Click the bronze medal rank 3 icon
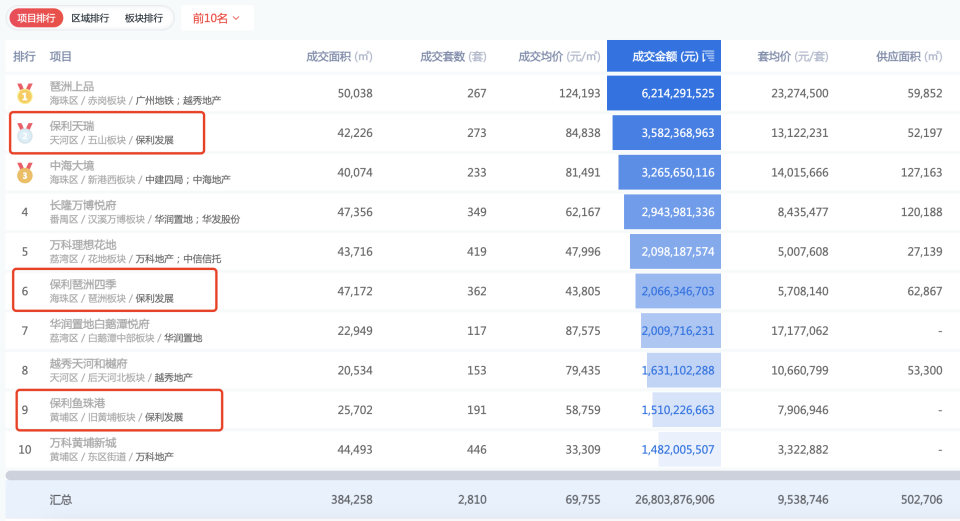The height and width of the screenshot is (521, 960). pyautogui.click(x=24, y=173)
